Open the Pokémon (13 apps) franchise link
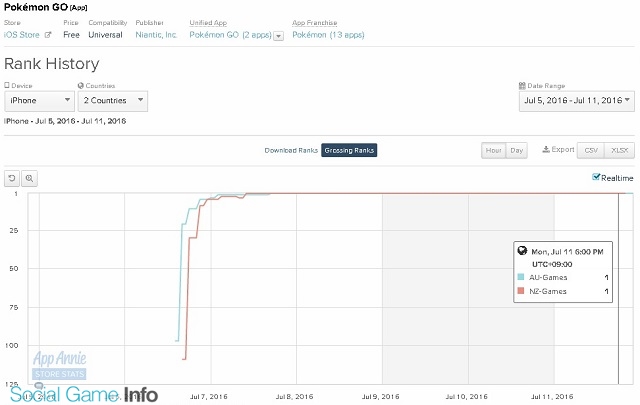Image resolution: width=640 pixels, height=405 pixels. [328, 35]
